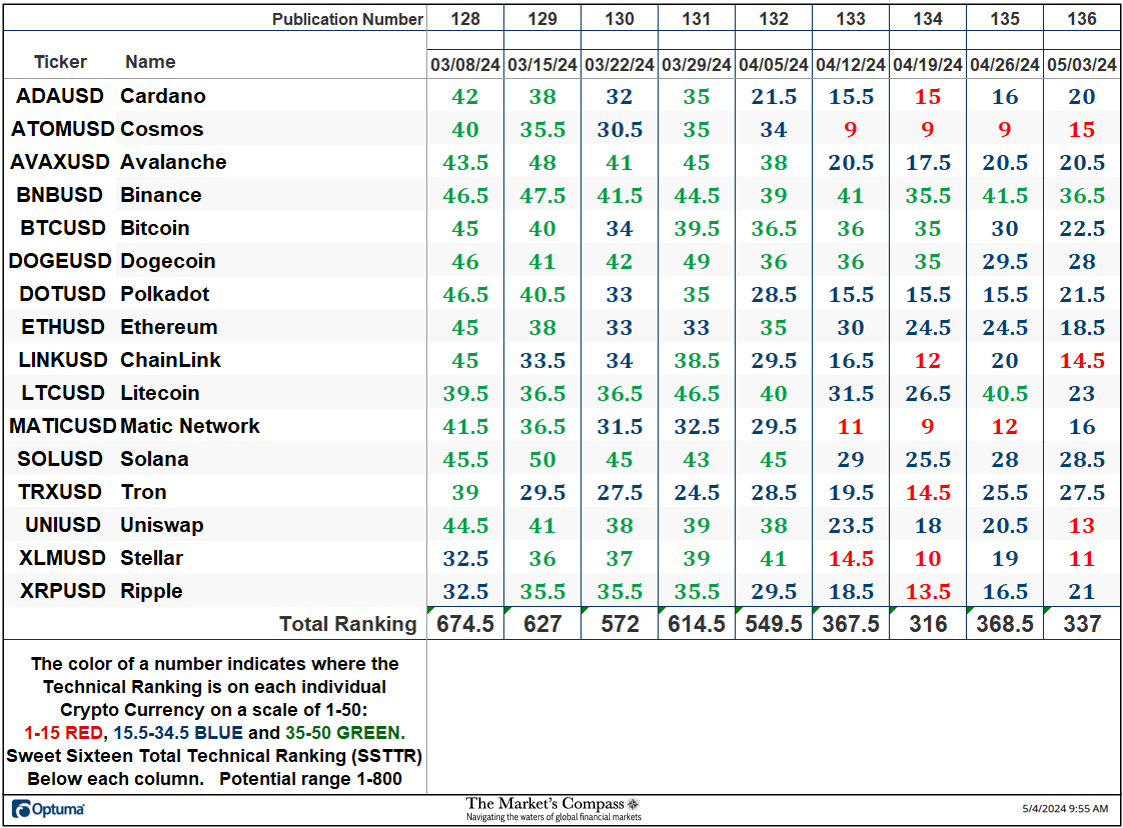The image size is (1123, 828).
Task: Select the XLMUSD ticker cell
Action: [x=62, y=557]
